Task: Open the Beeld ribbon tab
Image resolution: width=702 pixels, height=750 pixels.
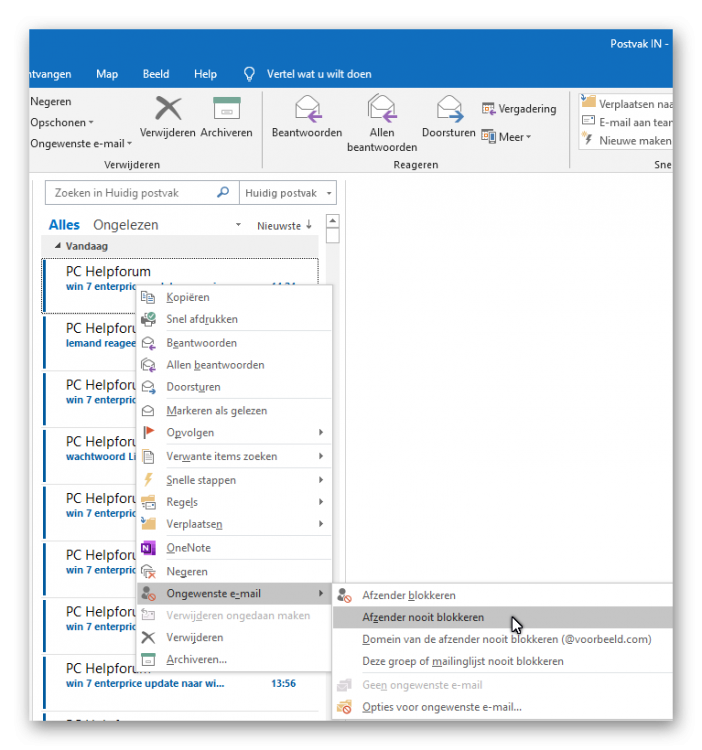Action: 155,74
